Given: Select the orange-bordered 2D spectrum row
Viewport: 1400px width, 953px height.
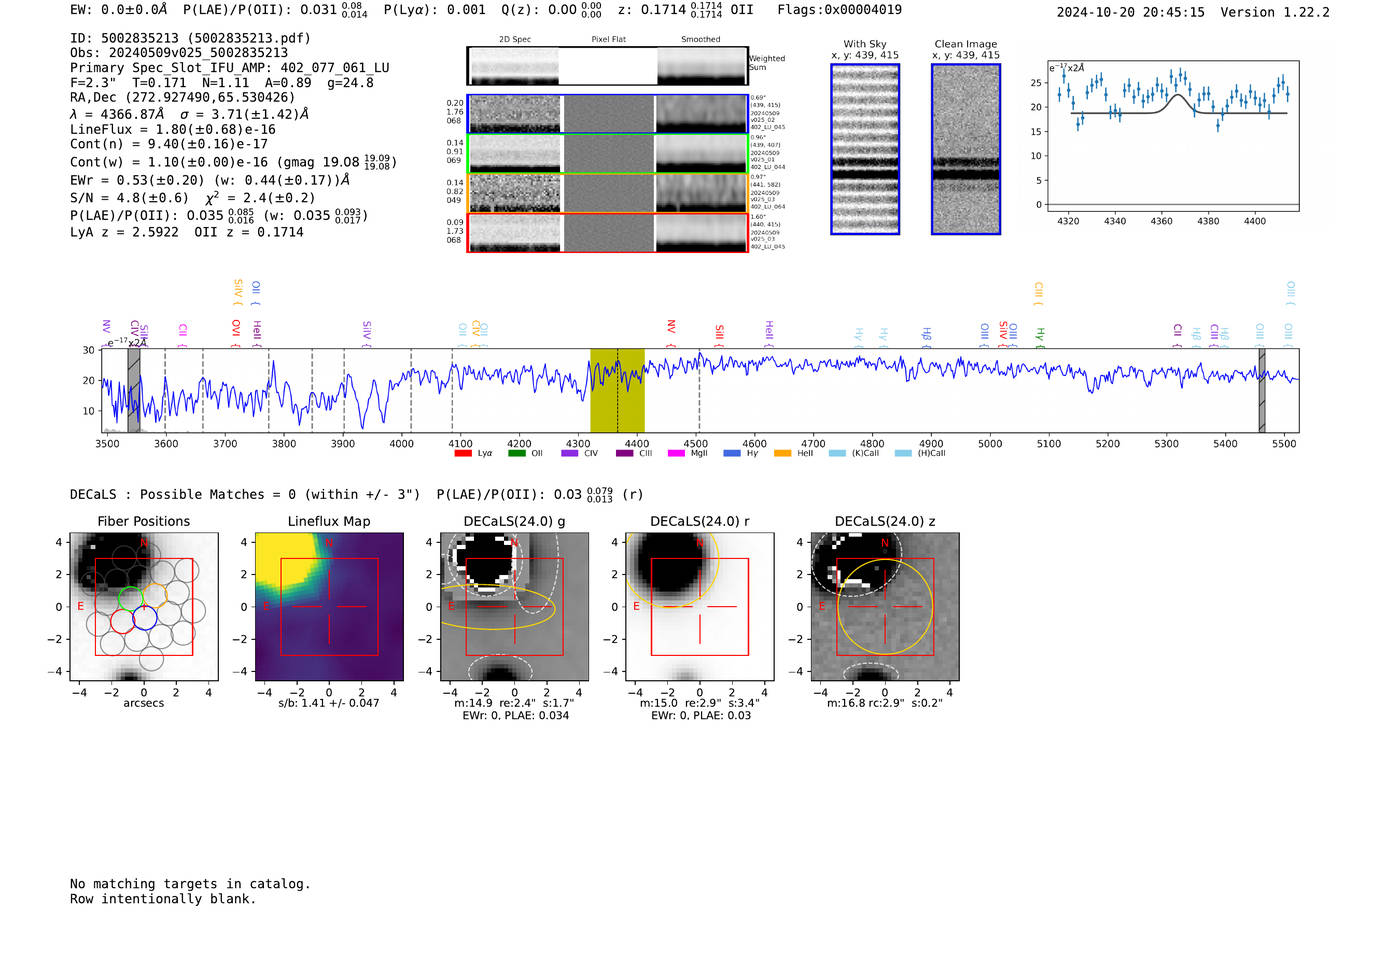Looking at the screenshot, I should (607, 193).
